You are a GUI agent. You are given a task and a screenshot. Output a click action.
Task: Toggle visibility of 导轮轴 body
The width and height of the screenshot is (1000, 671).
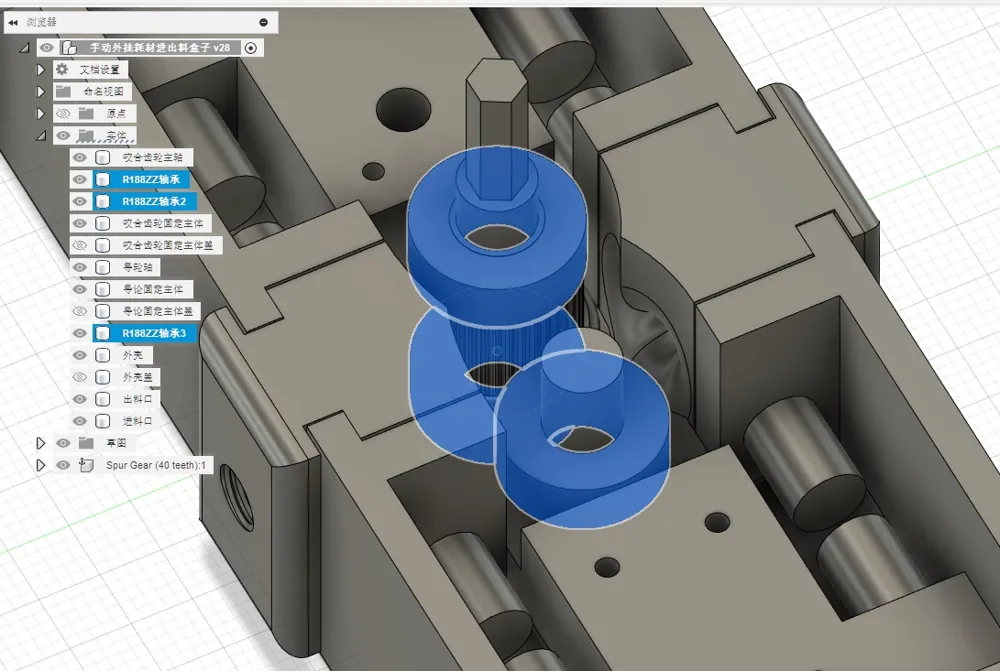pos(79,267)
